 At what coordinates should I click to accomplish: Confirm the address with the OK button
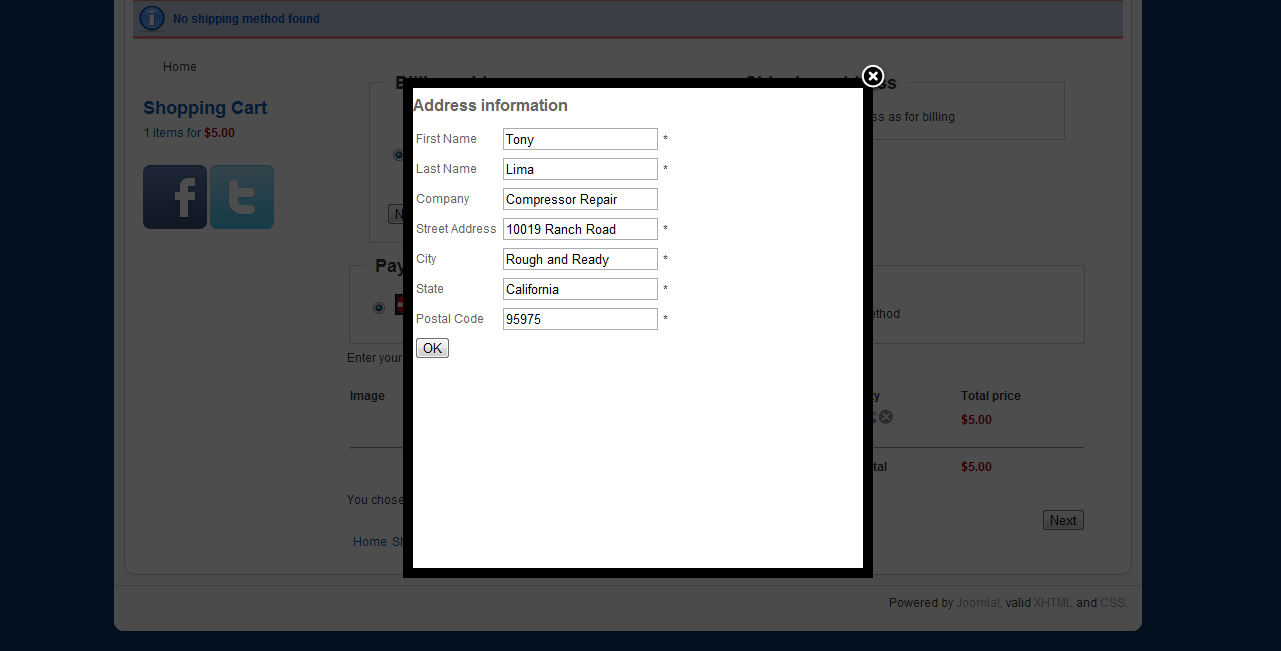point(432,348)
